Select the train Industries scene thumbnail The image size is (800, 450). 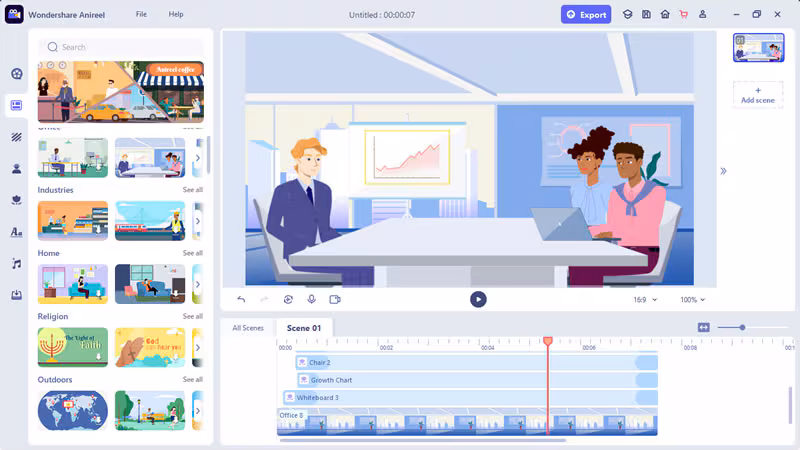(x=150, y=221)
